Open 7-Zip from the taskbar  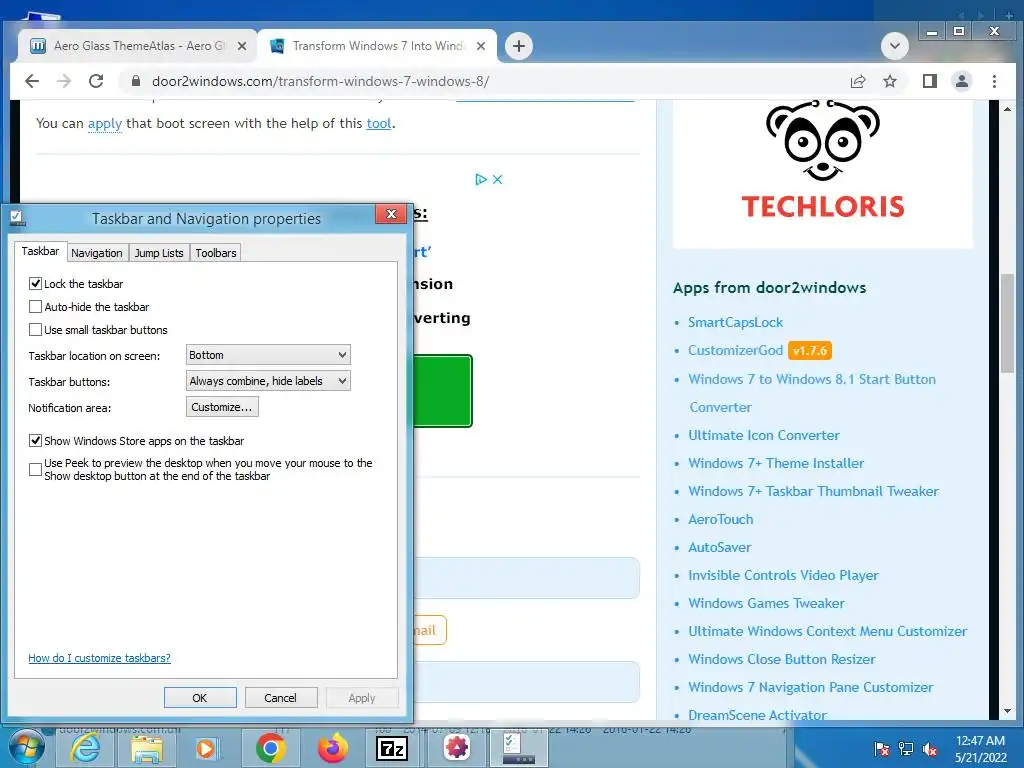pos(392,748)
